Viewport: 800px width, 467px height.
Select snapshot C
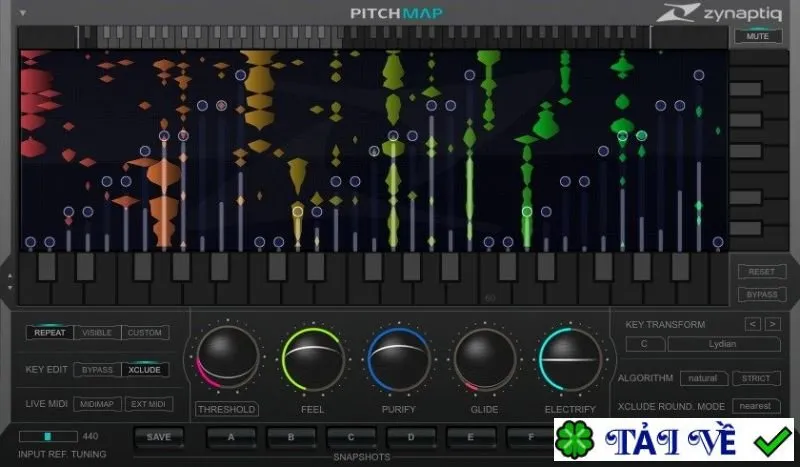[x=351, y=437]
